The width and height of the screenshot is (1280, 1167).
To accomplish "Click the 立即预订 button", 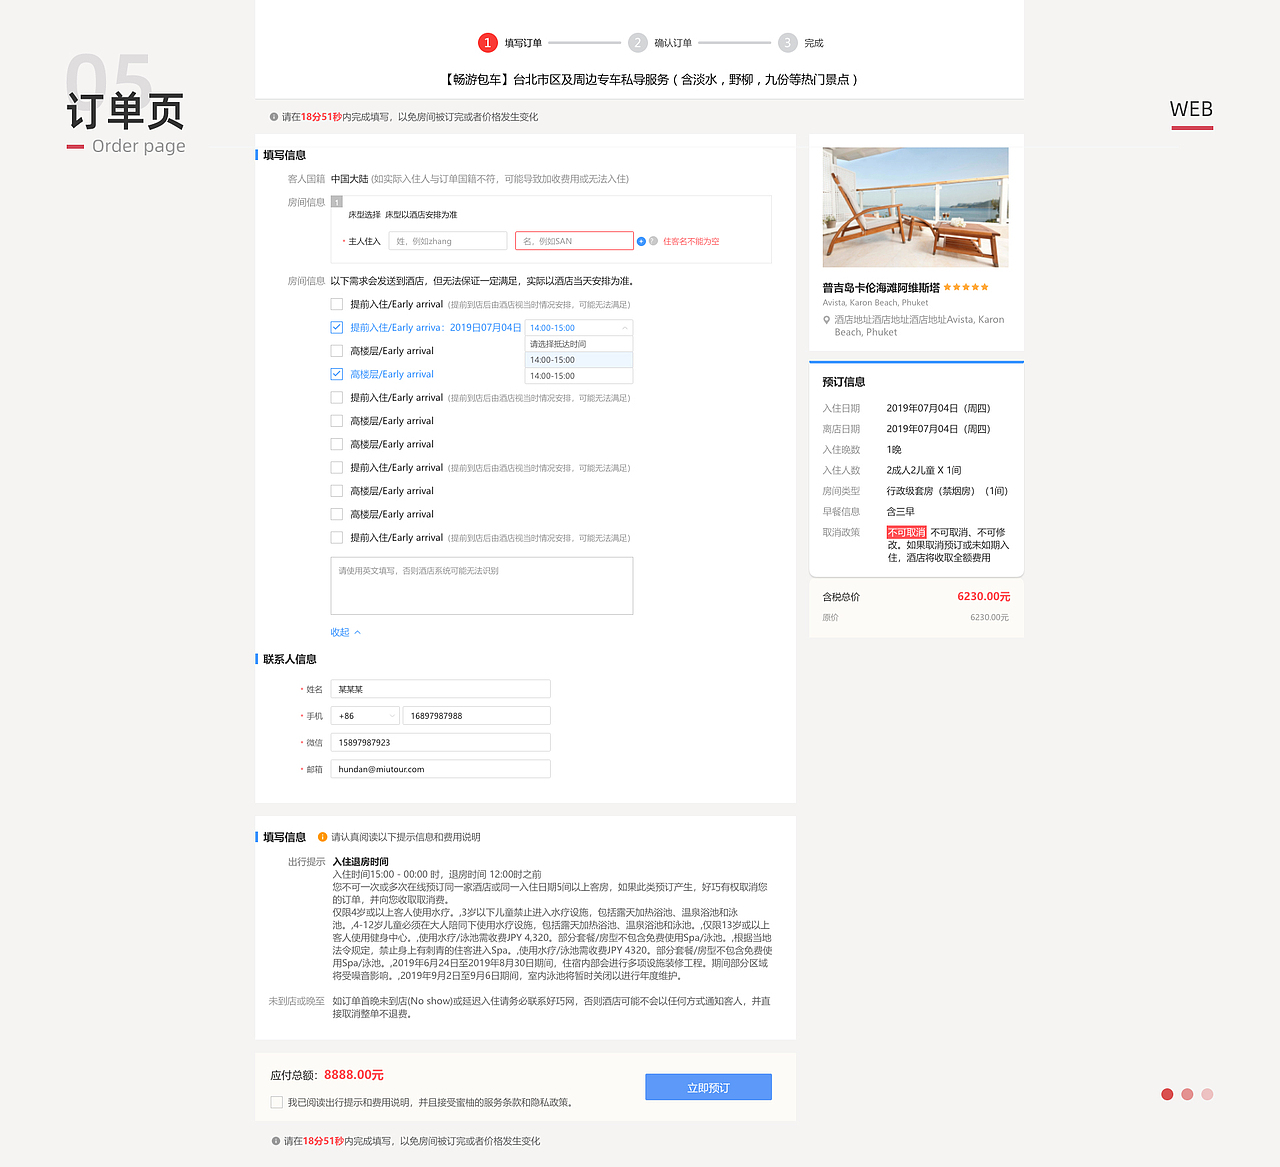I will pyautogui.click(x=708, y=1087).
